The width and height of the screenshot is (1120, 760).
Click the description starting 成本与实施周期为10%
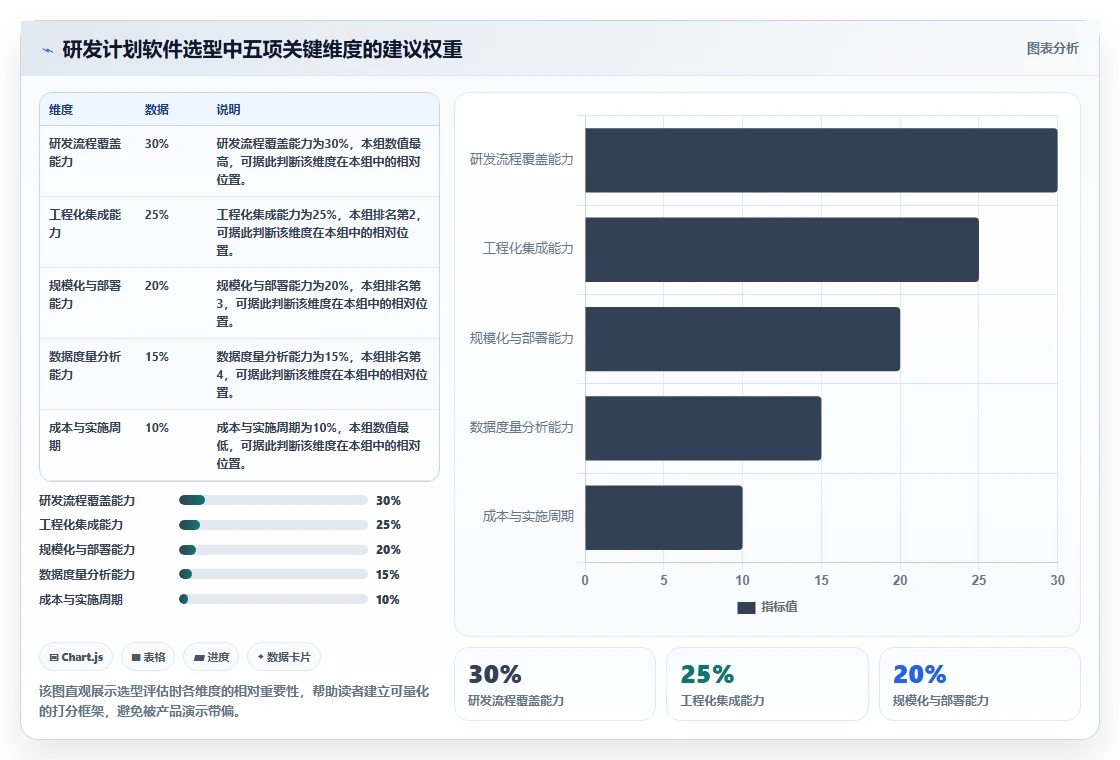(319, 446)
